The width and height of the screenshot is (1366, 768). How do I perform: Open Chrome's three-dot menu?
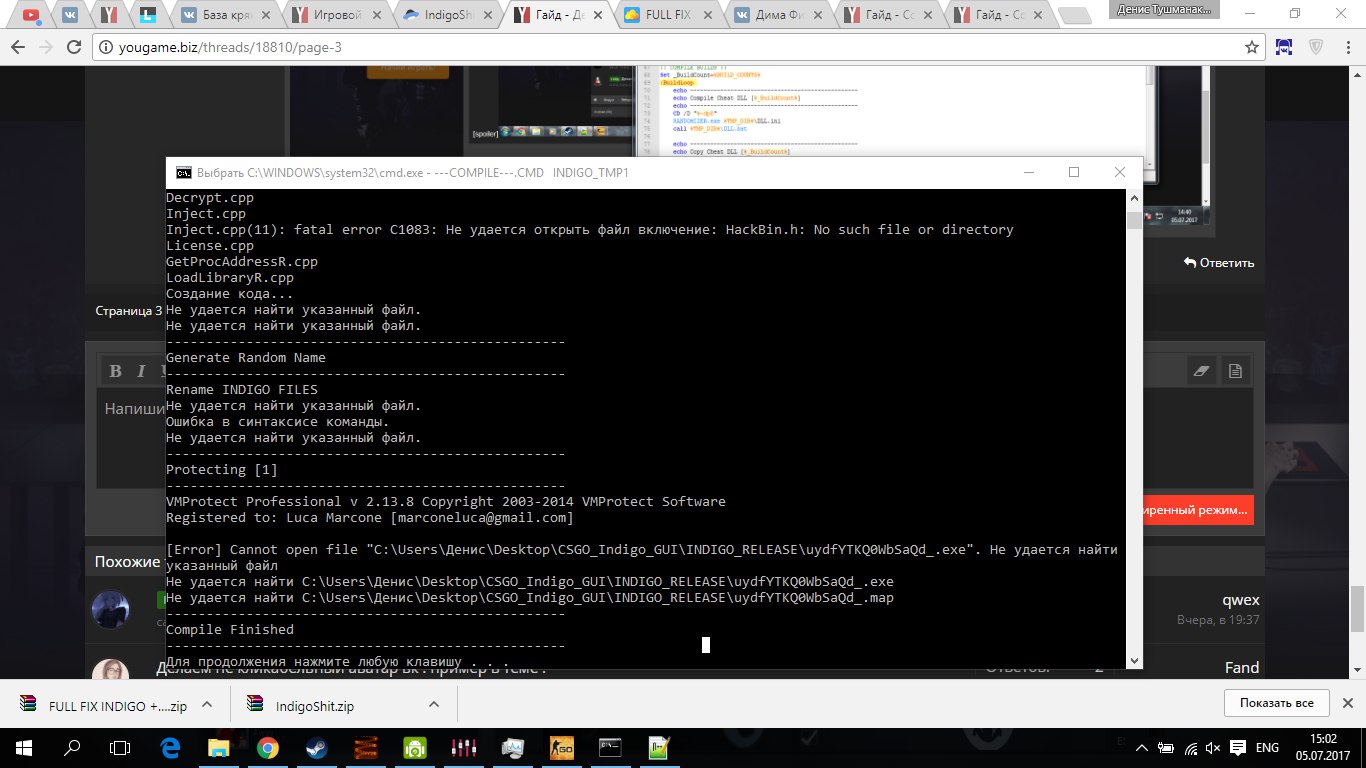pyautogui.click(x=1349, y=47)
